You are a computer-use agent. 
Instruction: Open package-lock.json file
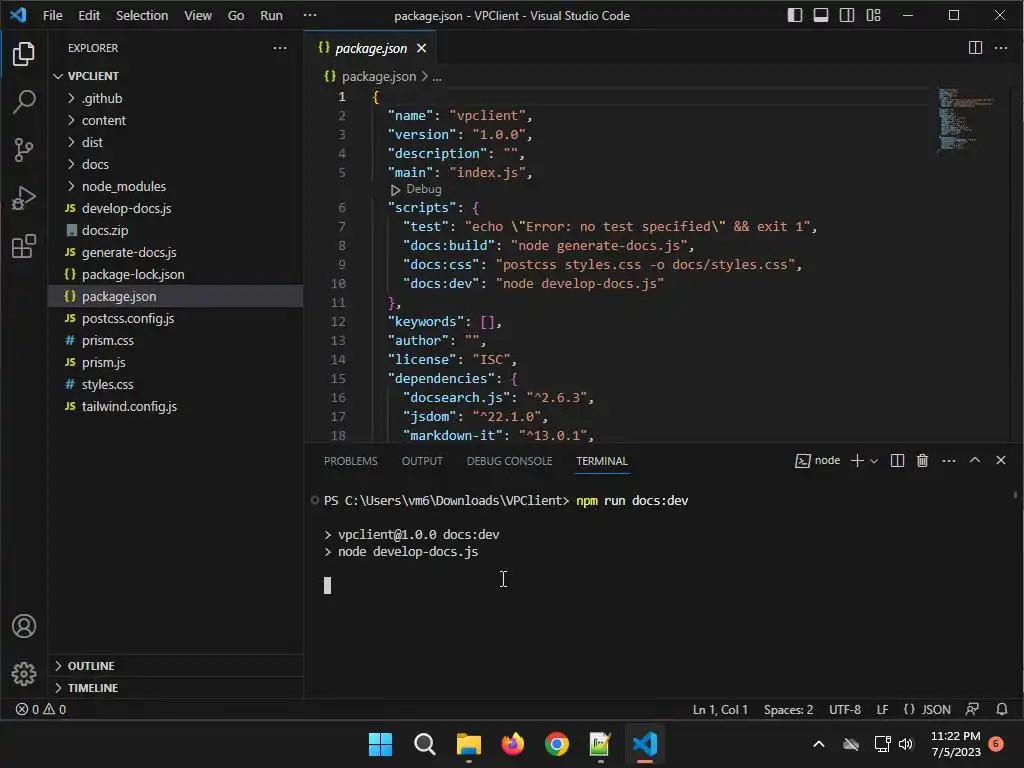coord(176,274)
